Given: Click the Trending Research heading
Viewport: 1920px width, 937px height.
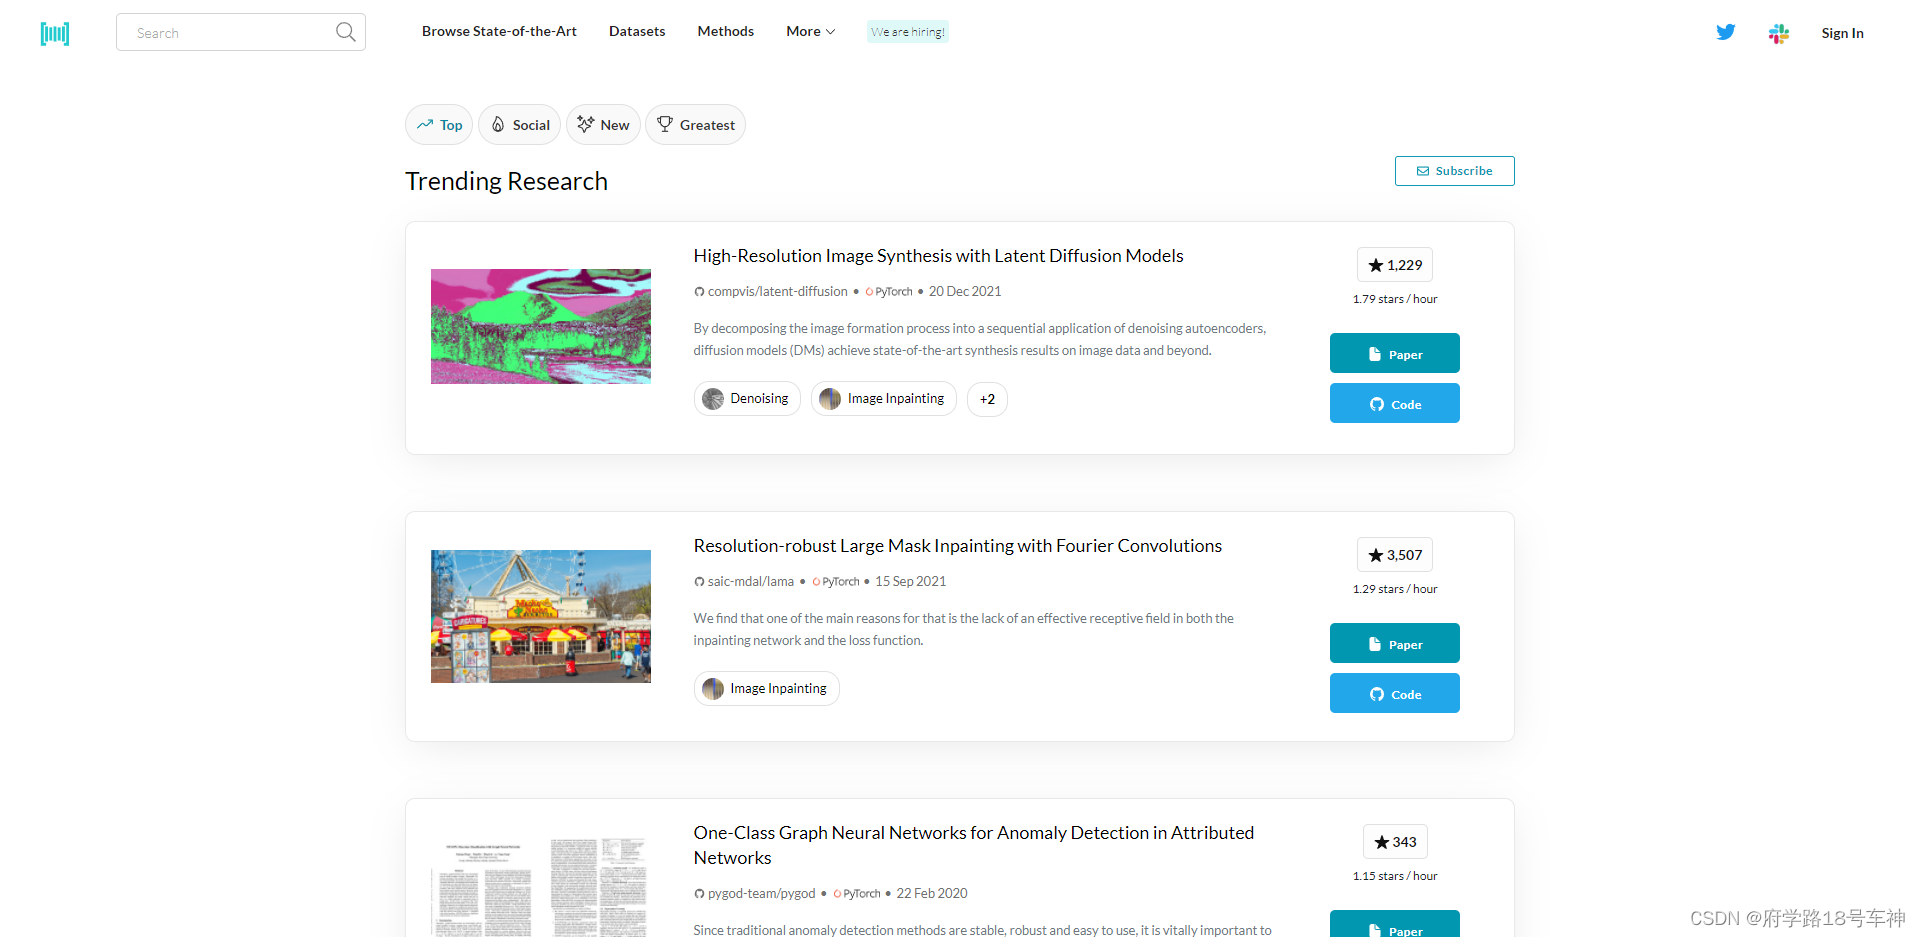Looking at the screenshot, I should click(506, 181).
